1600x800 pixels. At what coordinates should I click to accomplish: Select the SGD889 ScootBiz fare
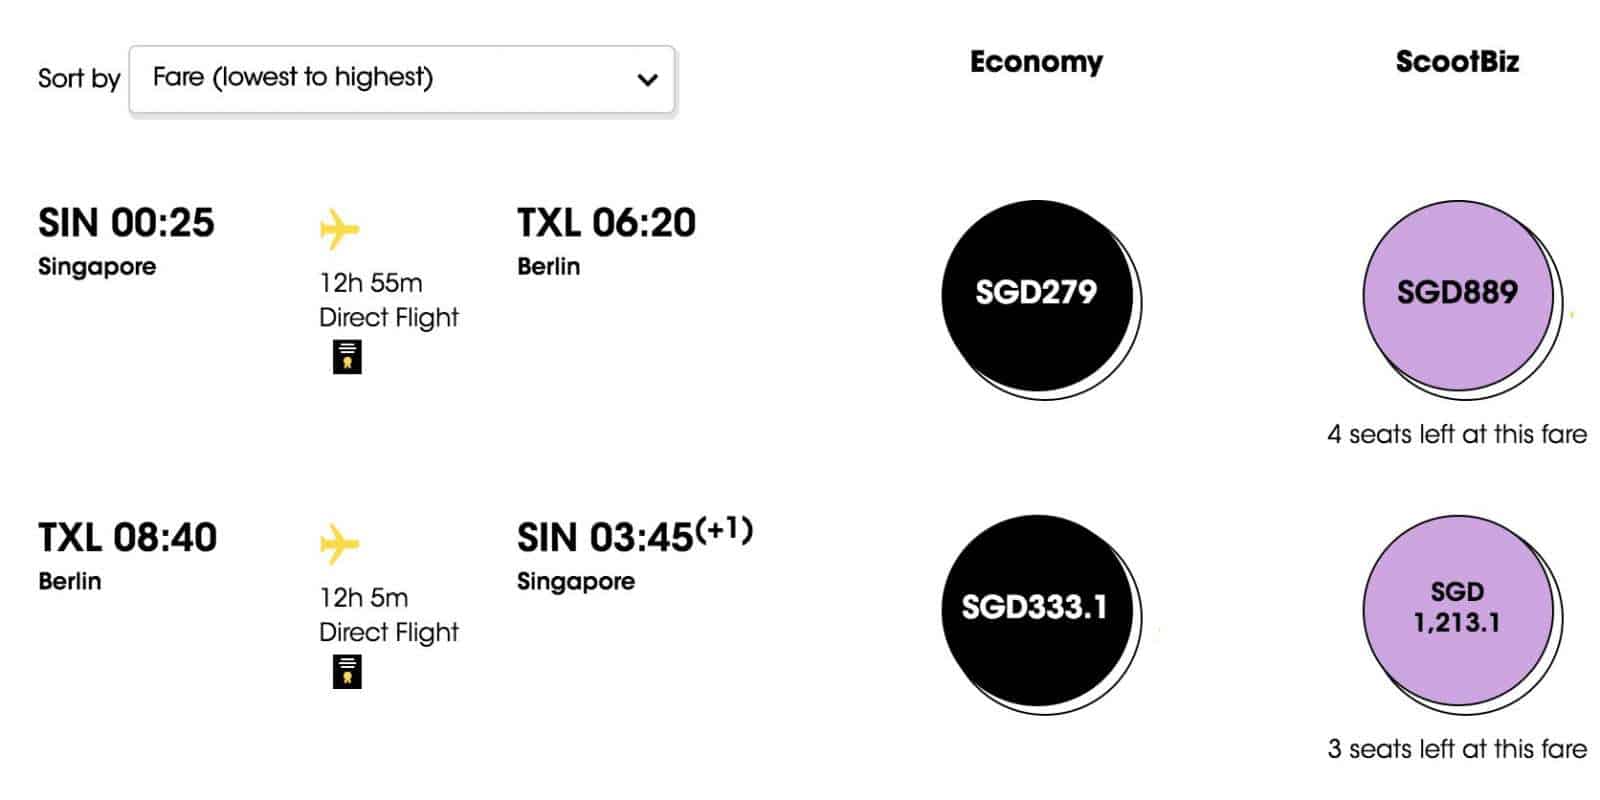pyautogui.click(x=1457, y=293)
